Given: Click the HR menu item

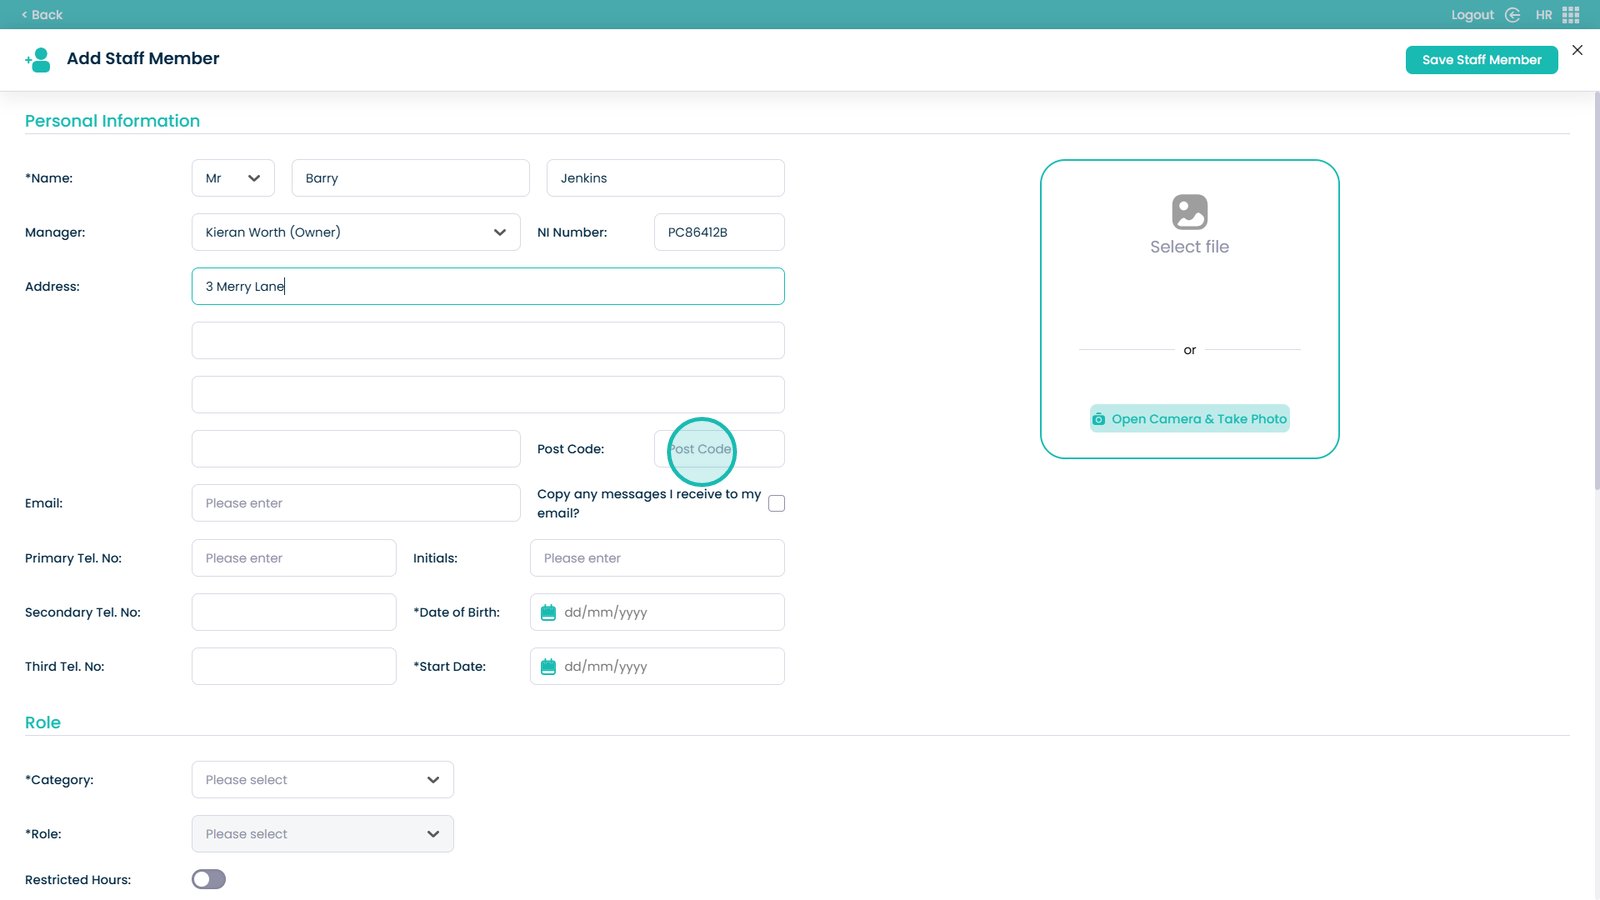Looking at the screenshot, I should [1544, 15].
